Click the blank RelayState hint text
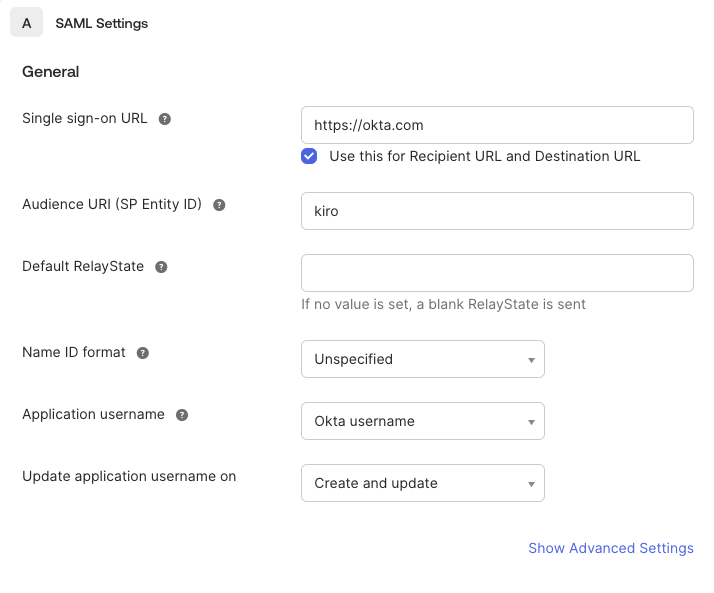Image resolution: width=714 pixels, height=593 pixels. (443, 304)
